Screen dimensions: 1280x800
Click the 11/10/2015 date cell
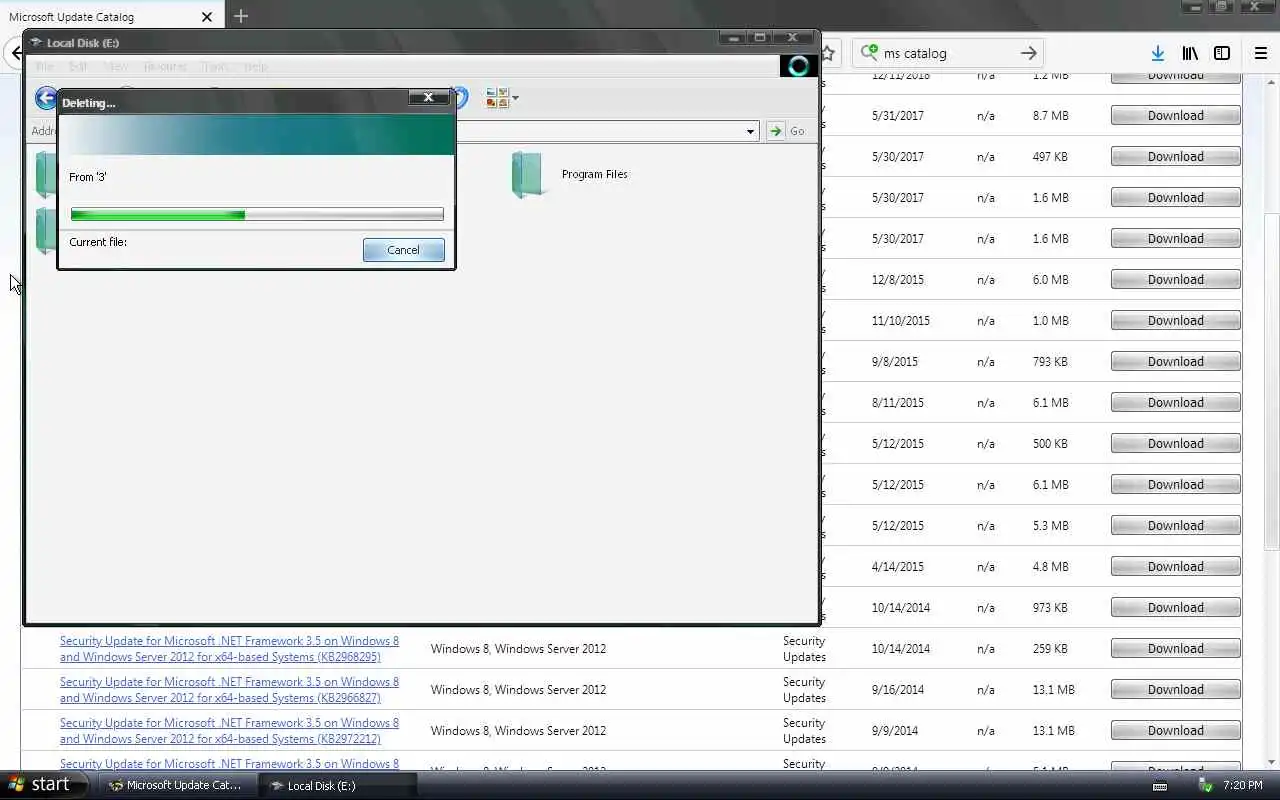[900, 321]
